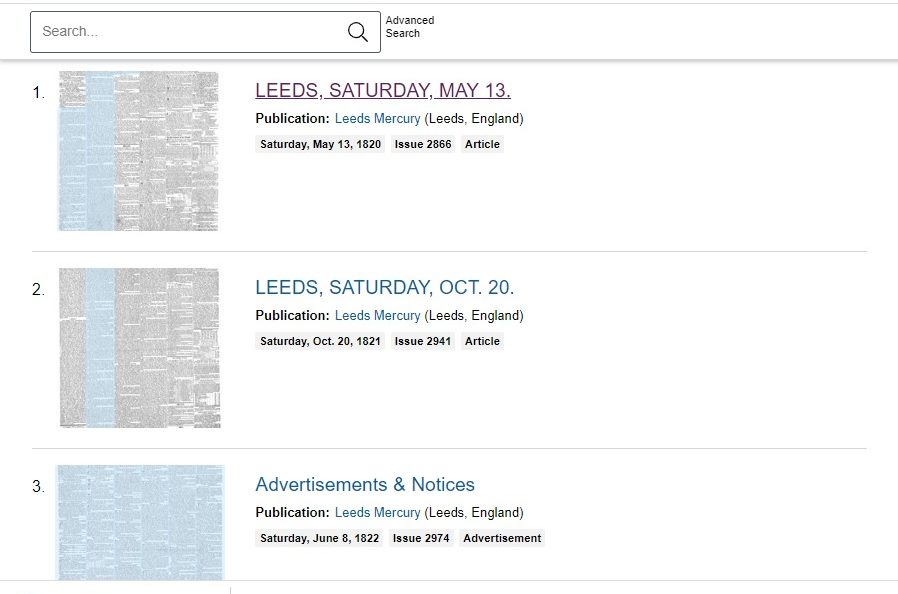
Task: Click the Saturday, May 13, 1820 date tag
Action: coord(319,144)
